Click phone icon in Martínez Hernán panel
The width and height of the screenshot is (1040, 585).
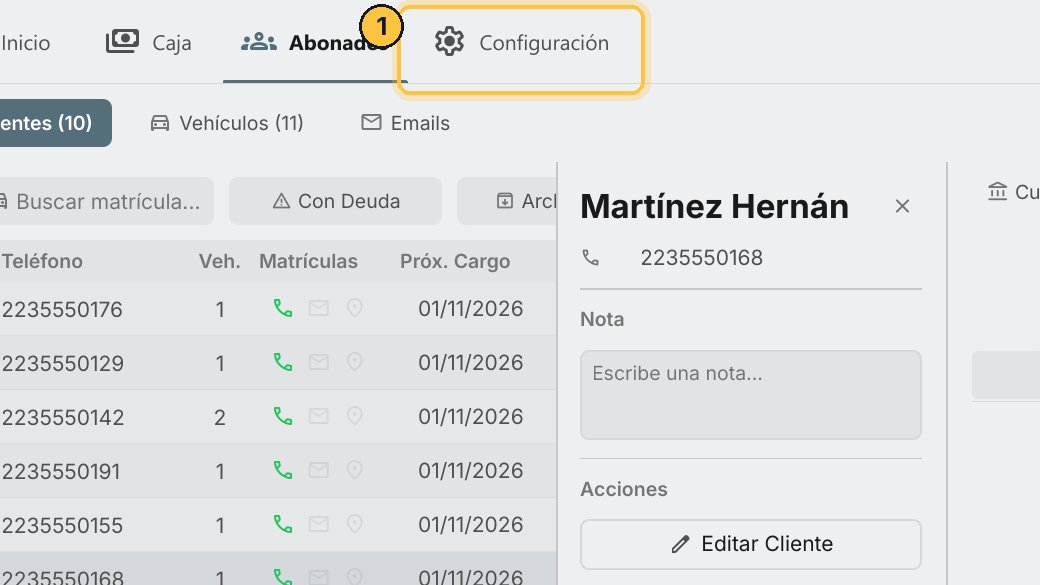click(590, 257)
